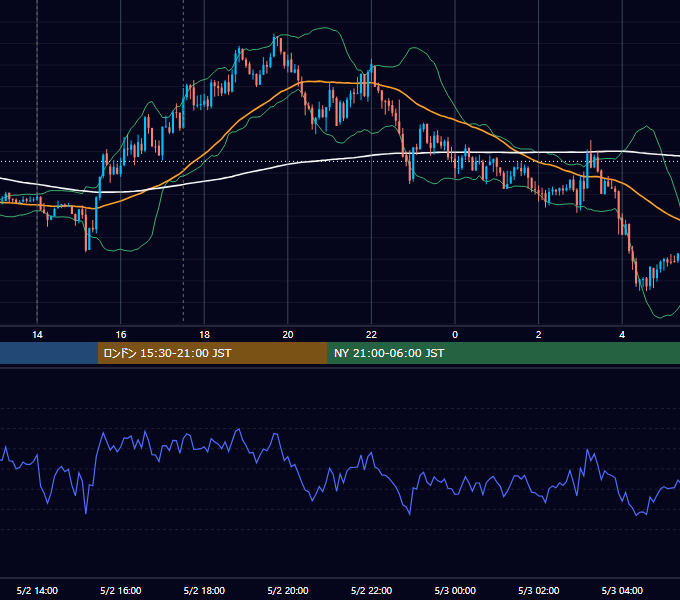Image resolution: width=680 pixels, height=600 pixels.
Task: Click the 14 hour axis label
Action: pos(37,335)
